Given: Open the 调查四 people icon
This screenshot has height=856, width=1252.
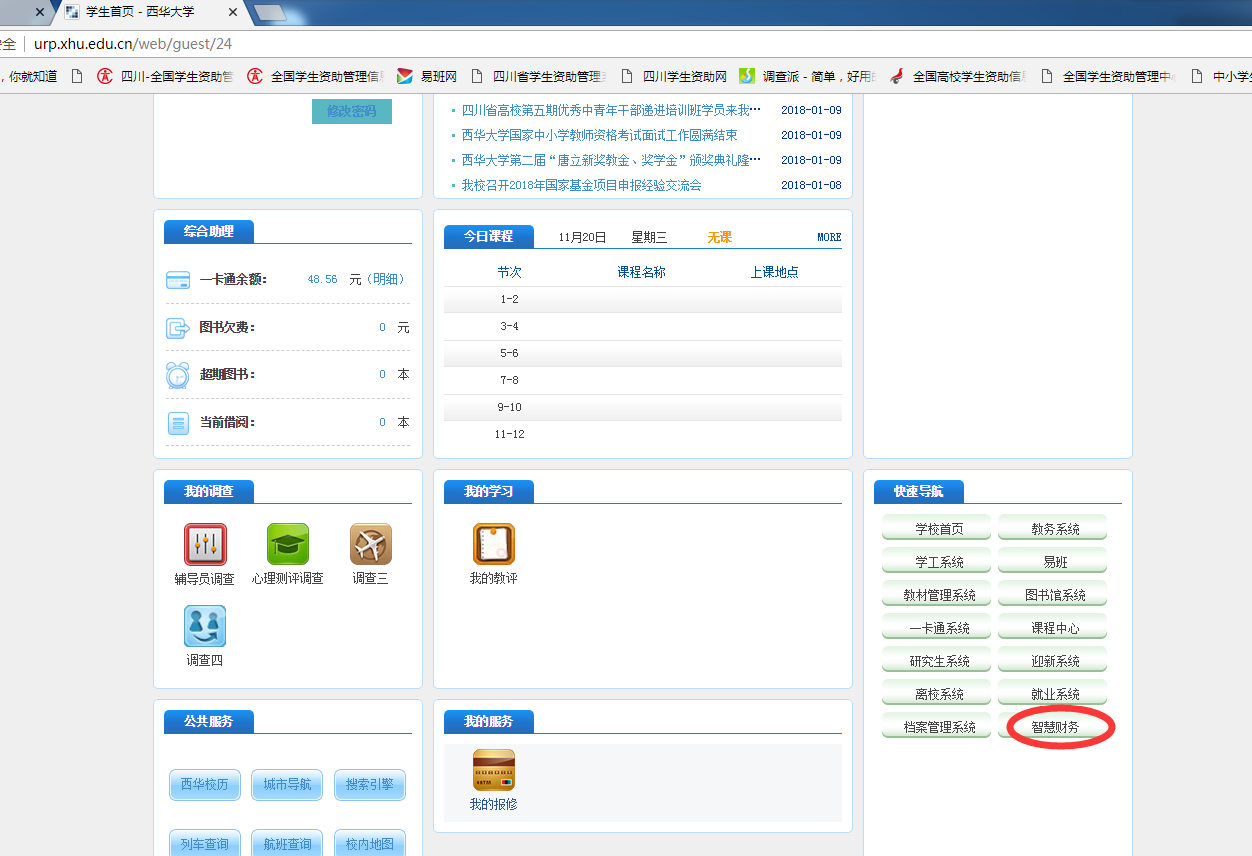Looking at the screenshot, I should tap(205, 626).
